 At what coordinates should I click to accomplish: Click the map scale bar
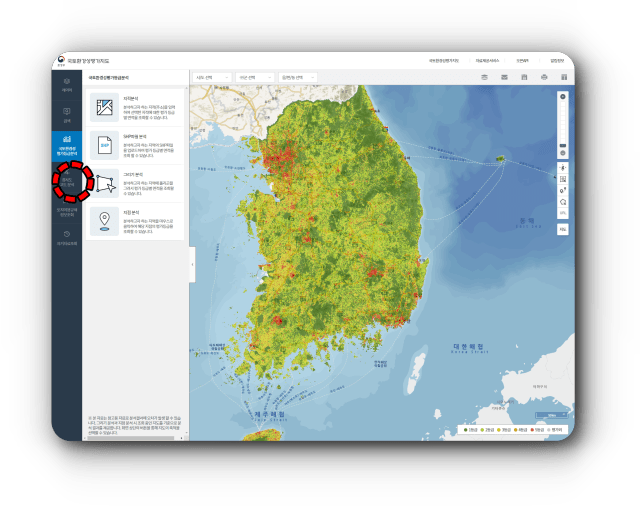551,415
